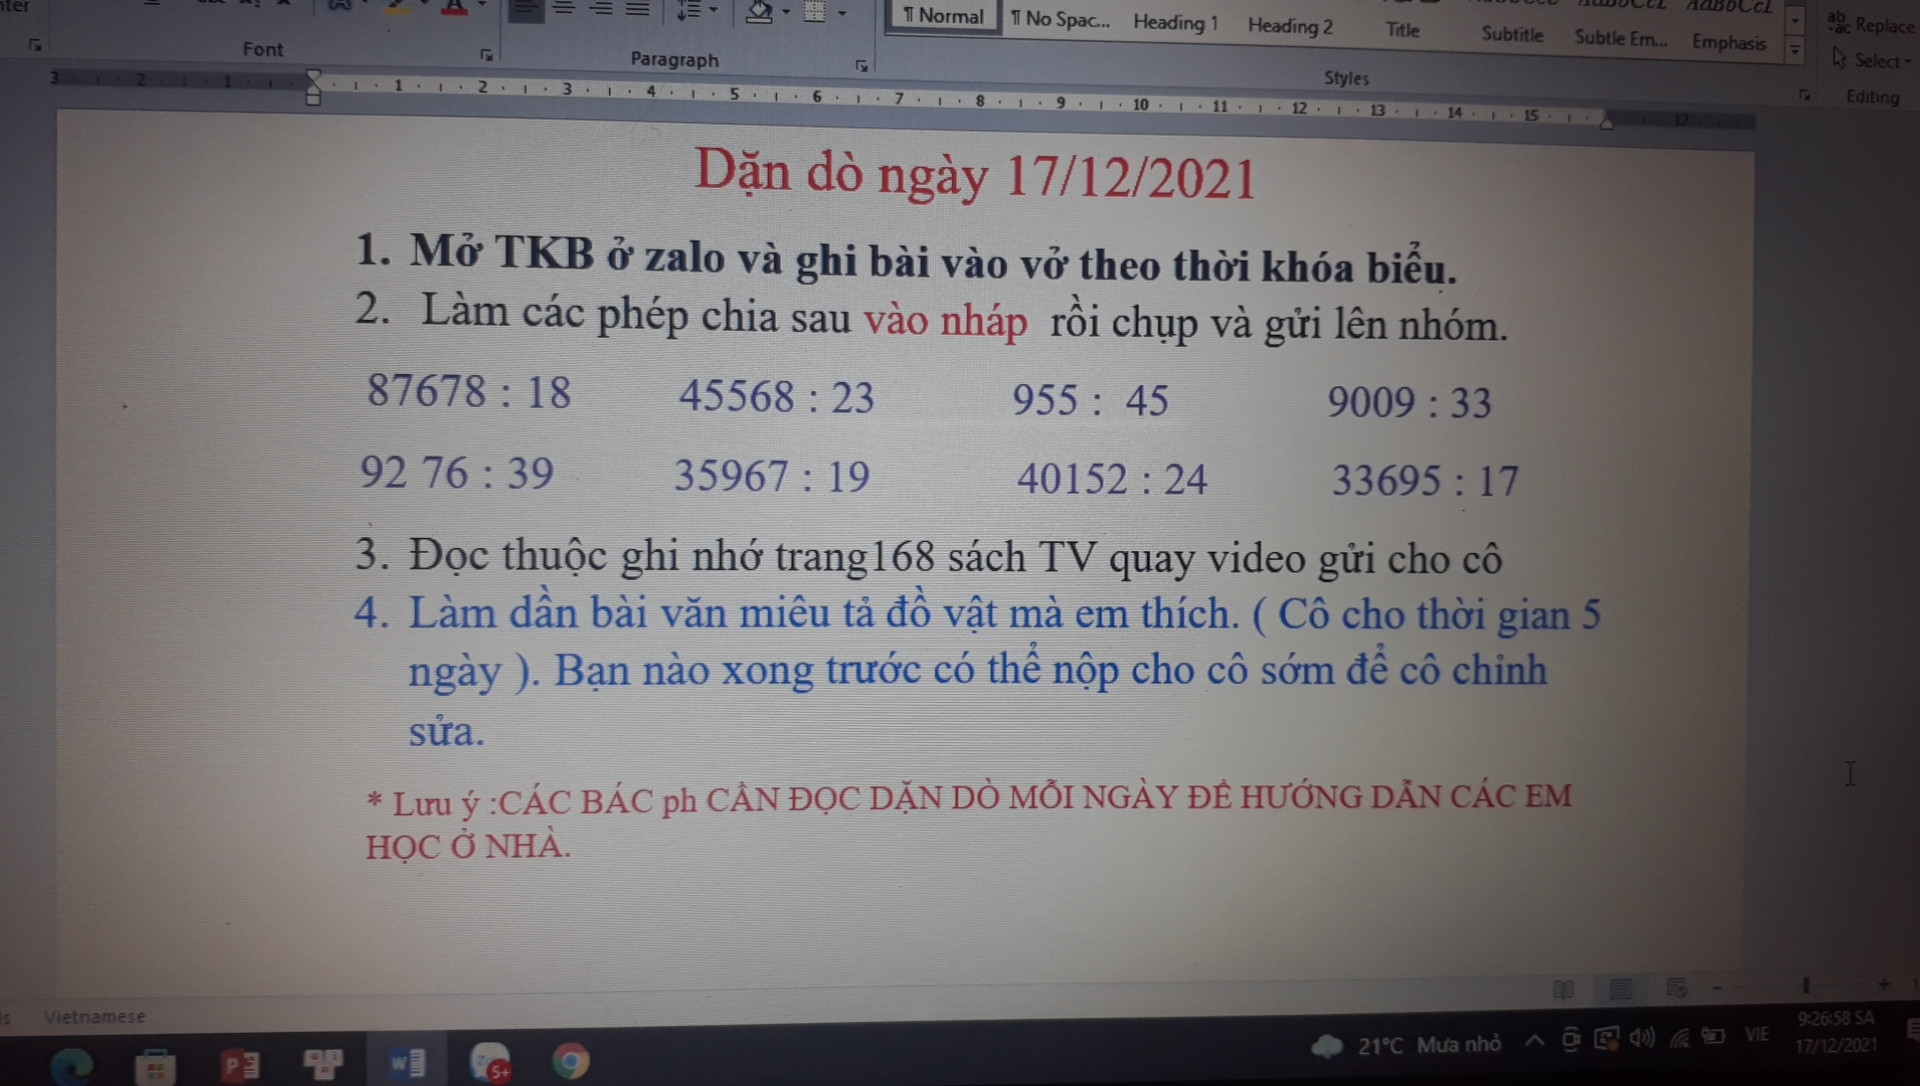Apply the Heading 1 style

[x=1175, y=22]
